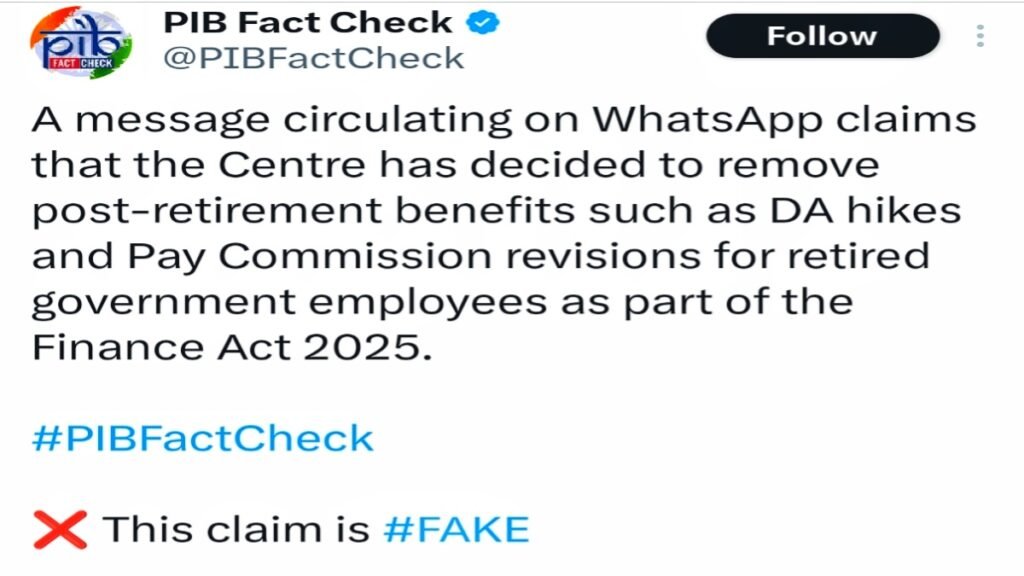Image resolution: width=1024 pixels, height=576 pixels.
Task: Open the three-dot more options menu
Action: pos(980,36)
